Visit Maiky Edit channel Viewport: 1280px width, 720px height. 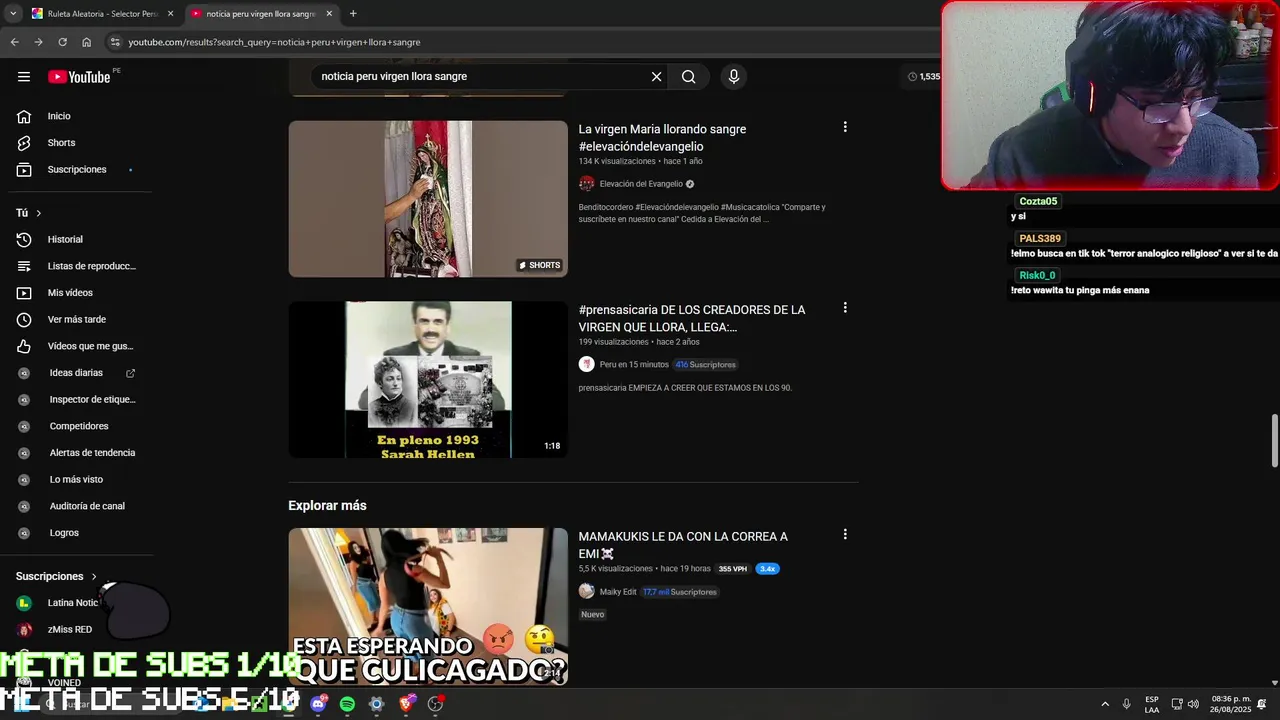[x=617, y=592]
